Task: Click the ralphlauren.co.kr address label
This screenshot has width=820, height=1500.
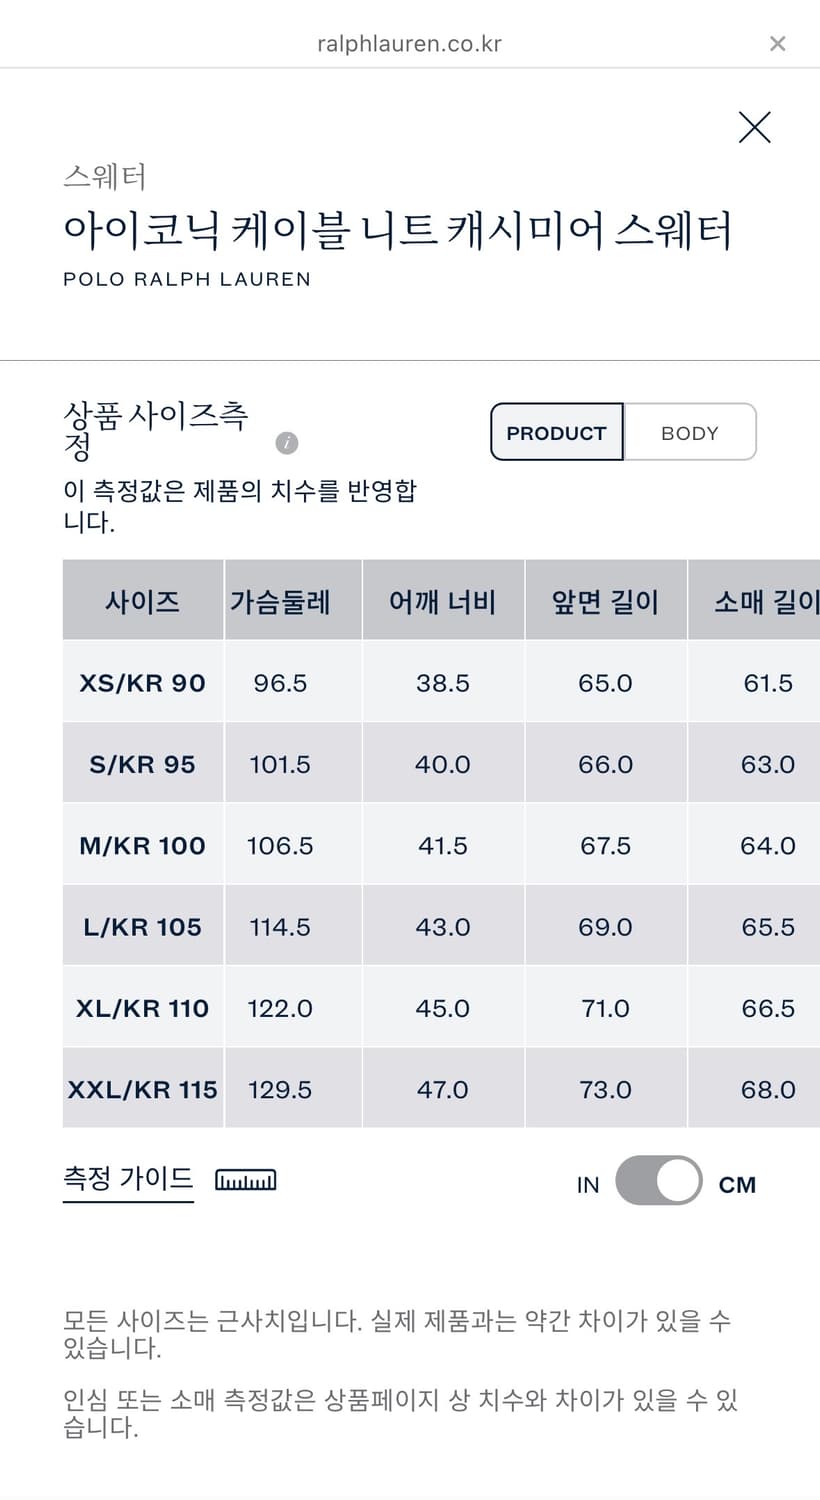Action: (x=410, y=43)
